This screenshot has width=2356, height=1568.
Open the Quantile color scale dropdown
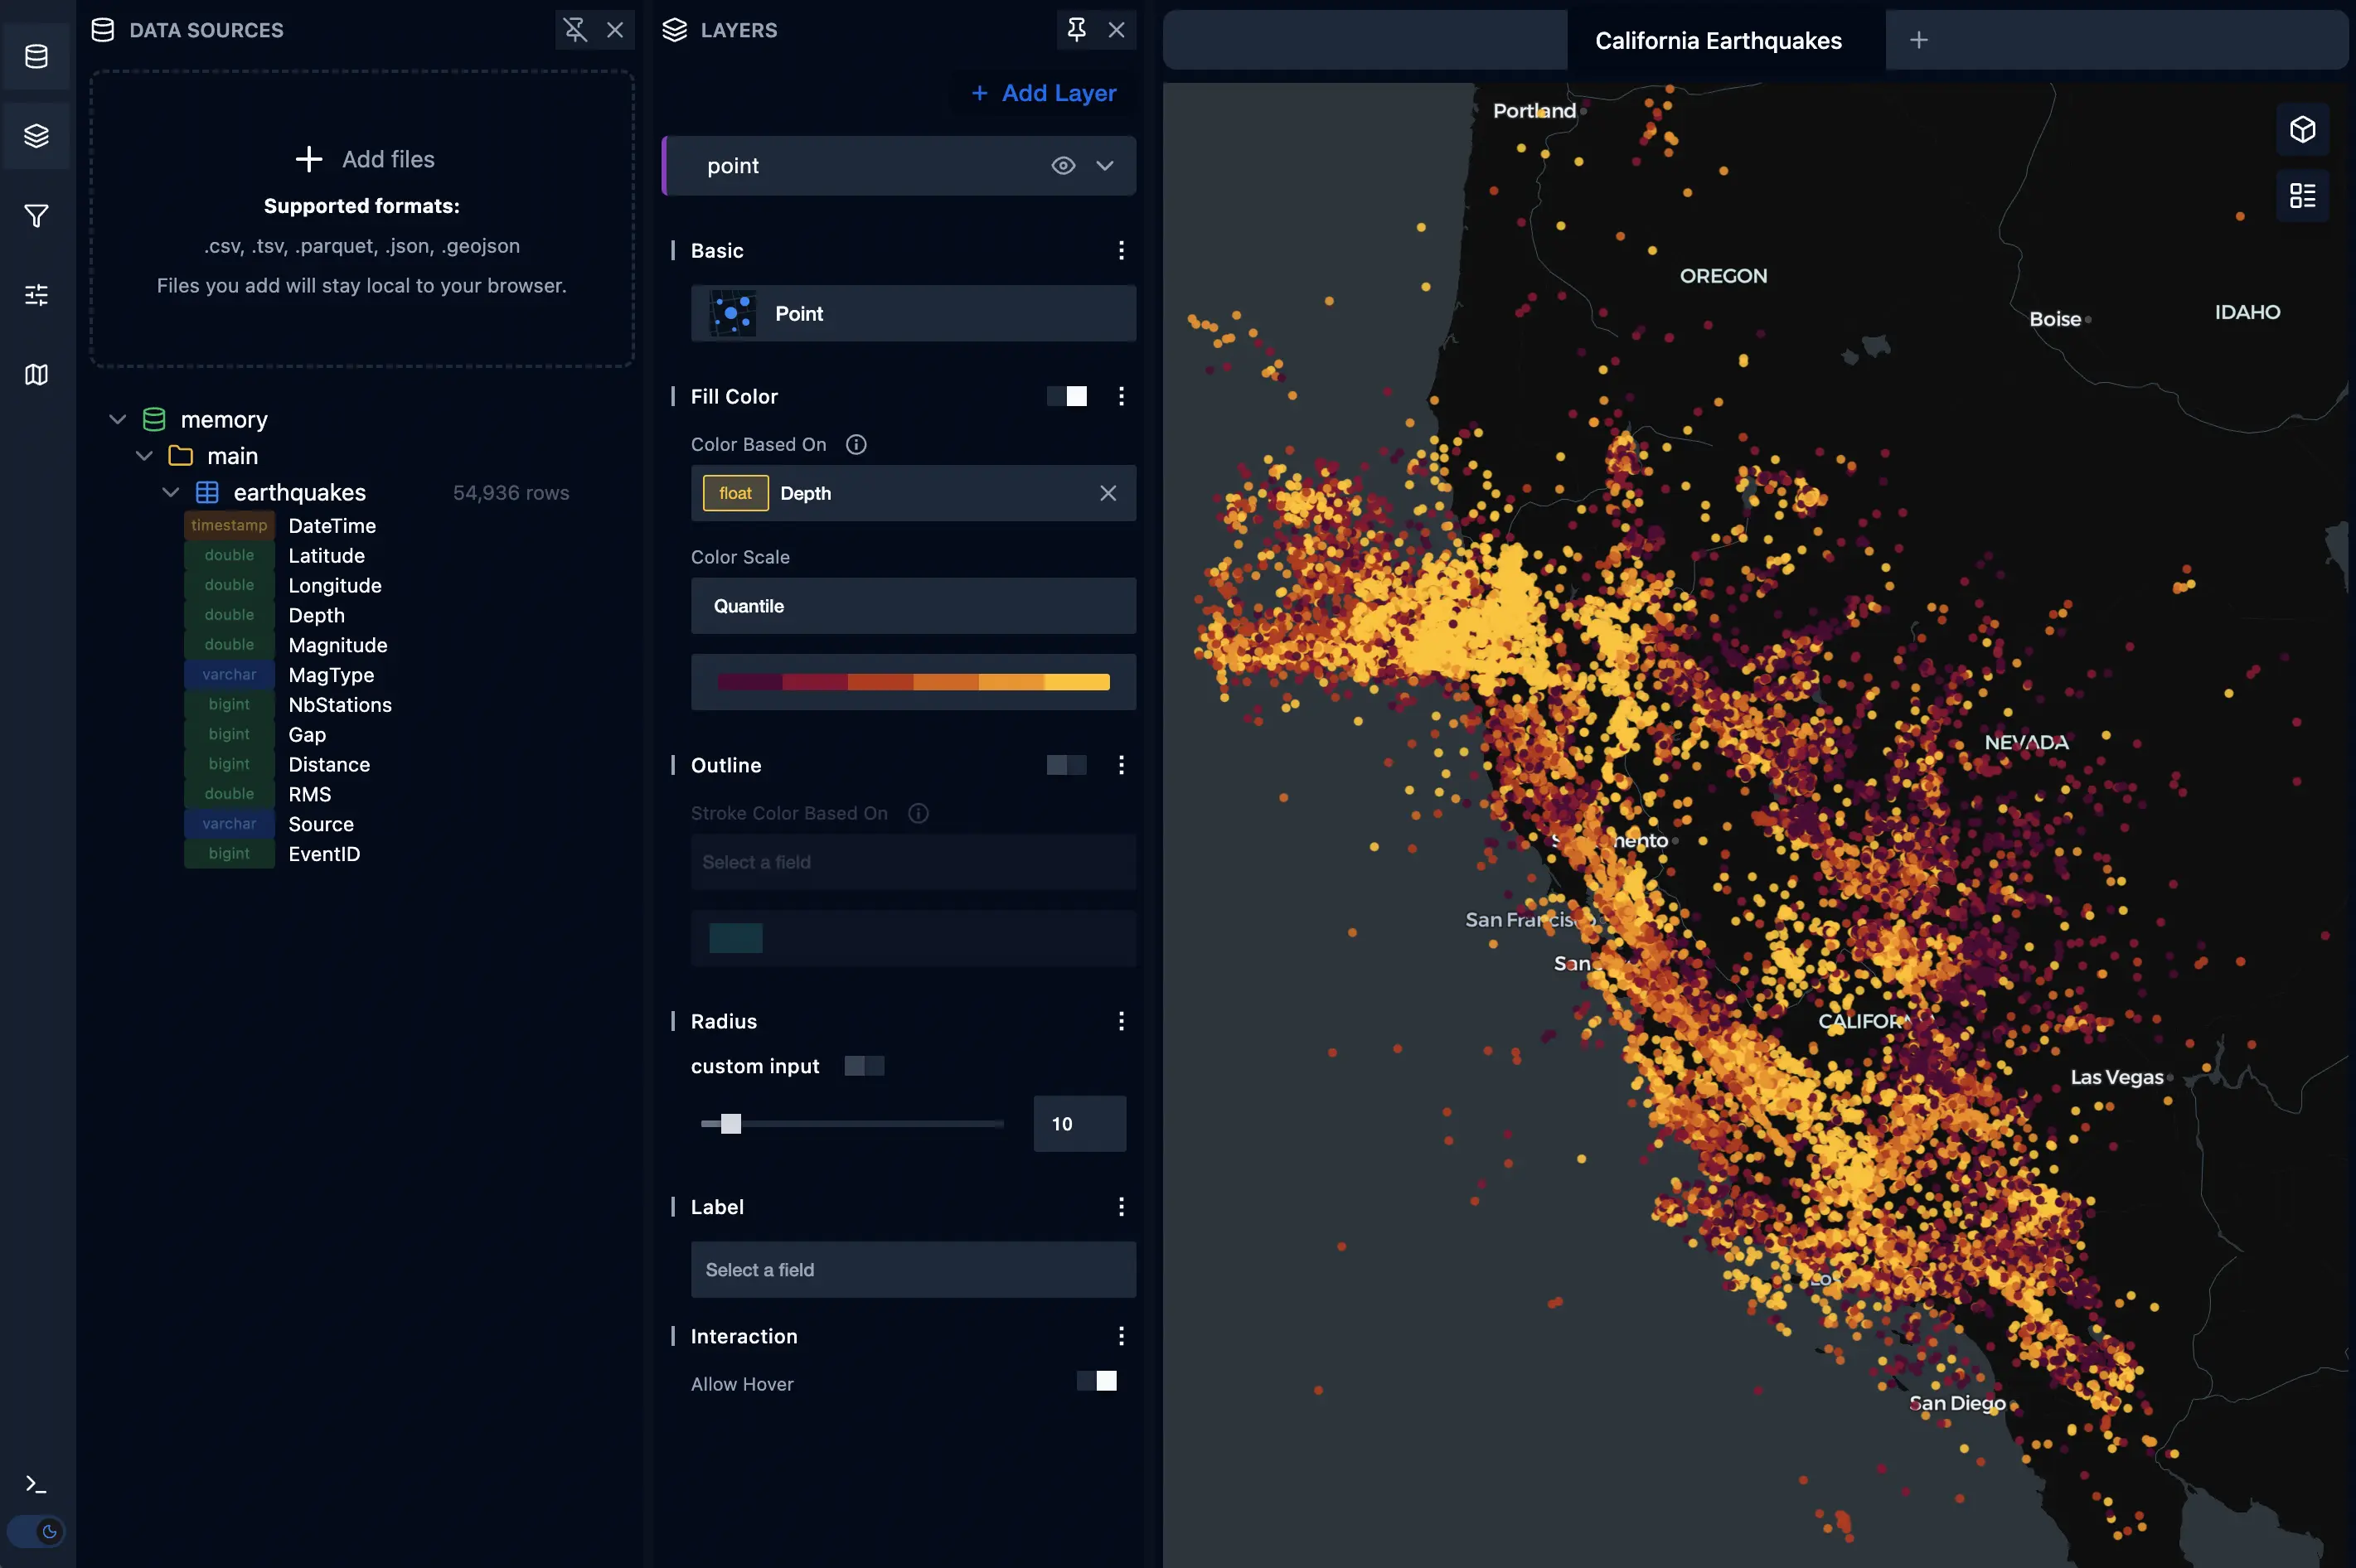913,606
